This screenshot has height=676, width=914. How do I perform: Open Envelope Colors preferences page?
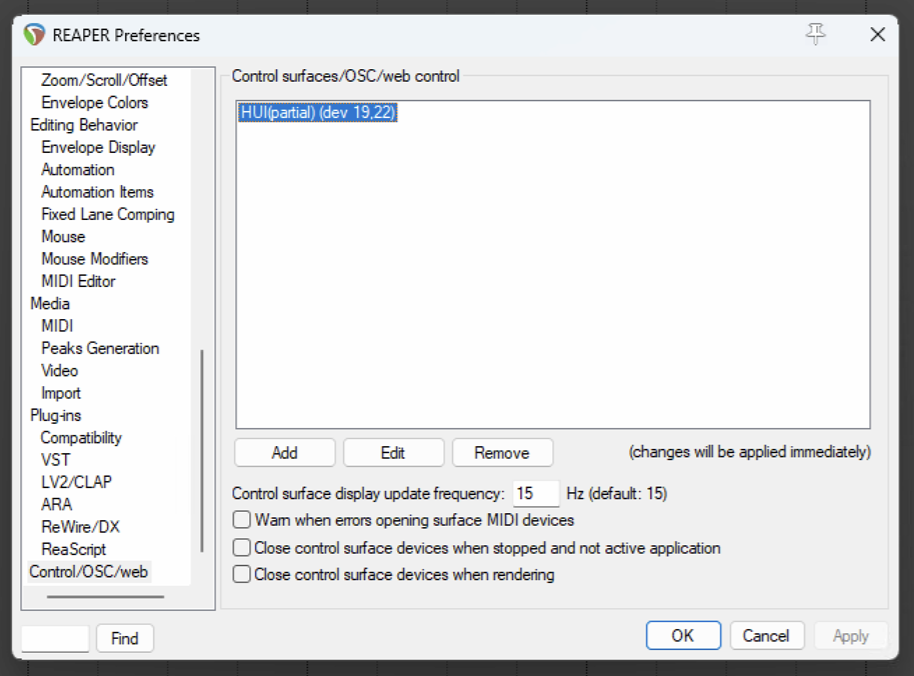coord(95,103)
